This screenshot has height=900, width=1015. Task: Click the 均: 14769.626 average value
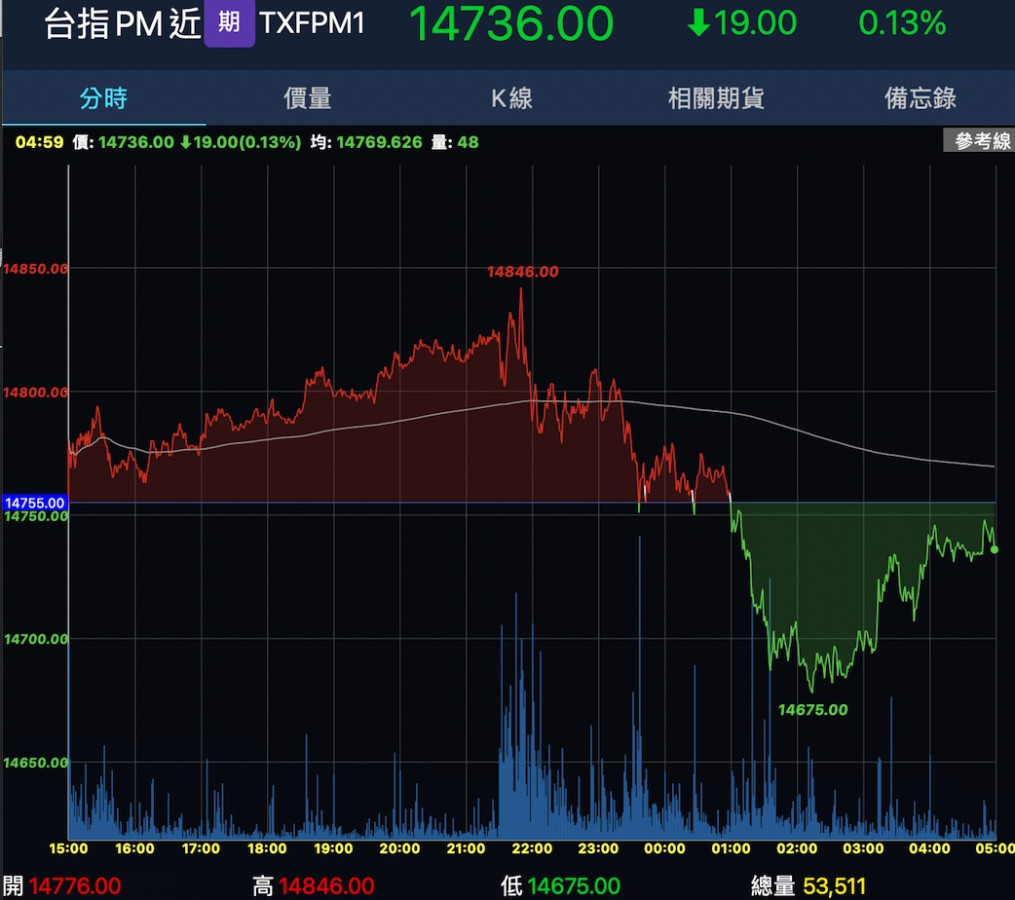pos(366,142)
